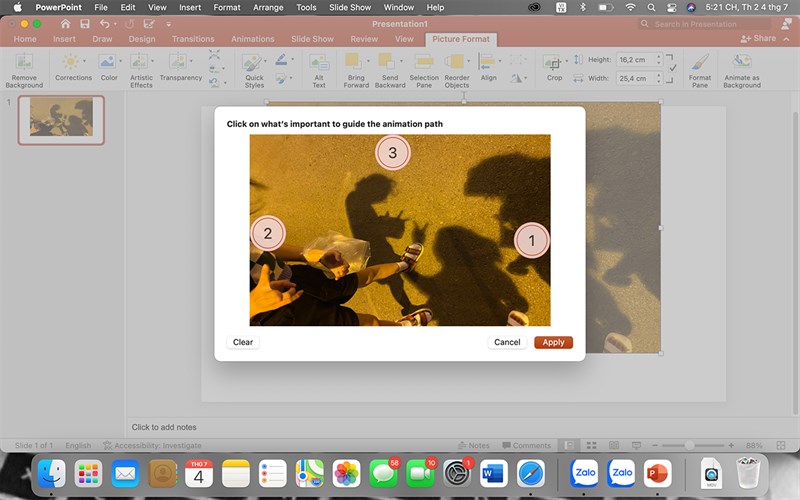Click the Rotate objects icon
The image size is (800, 500).
(x=516, y=78)
